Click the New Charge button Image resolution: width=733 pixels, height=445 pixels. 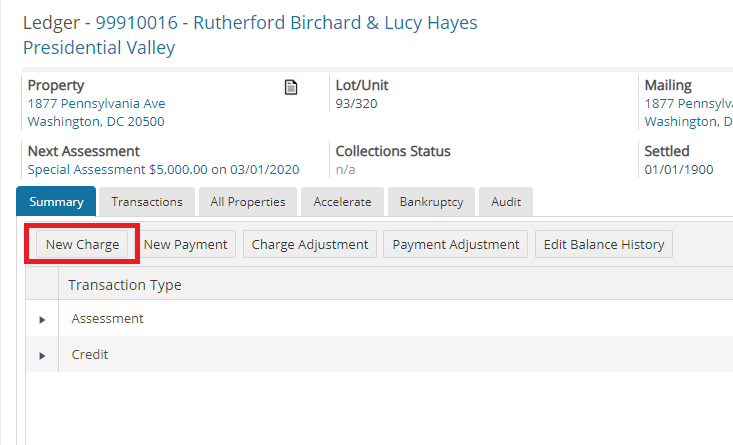click(x=82, y=244)
